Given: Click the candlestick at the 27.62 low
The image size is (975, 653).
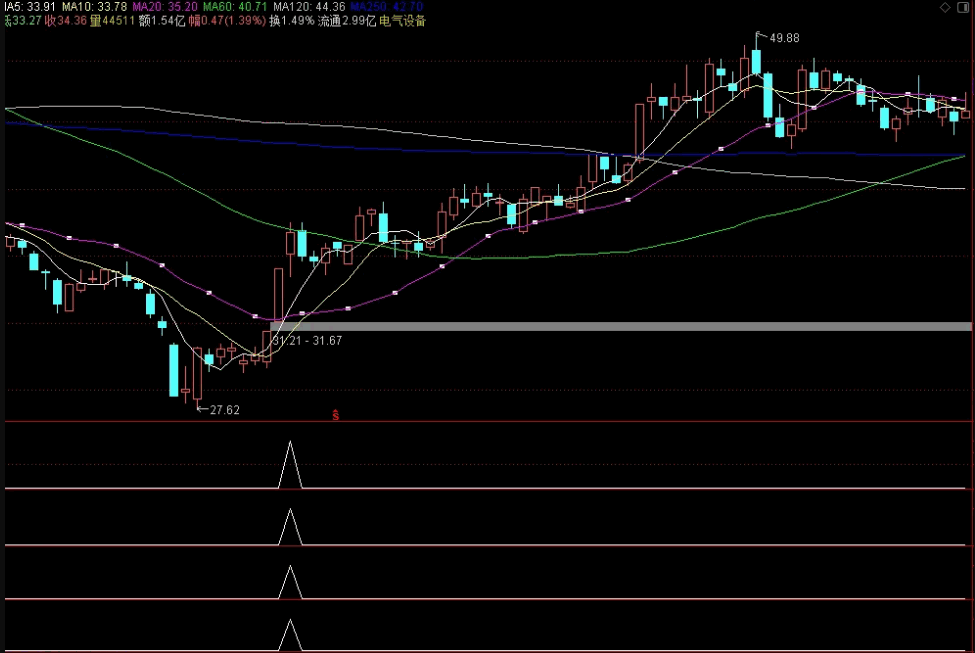Looking at the screenshot, I should click(x=198, y=374).
